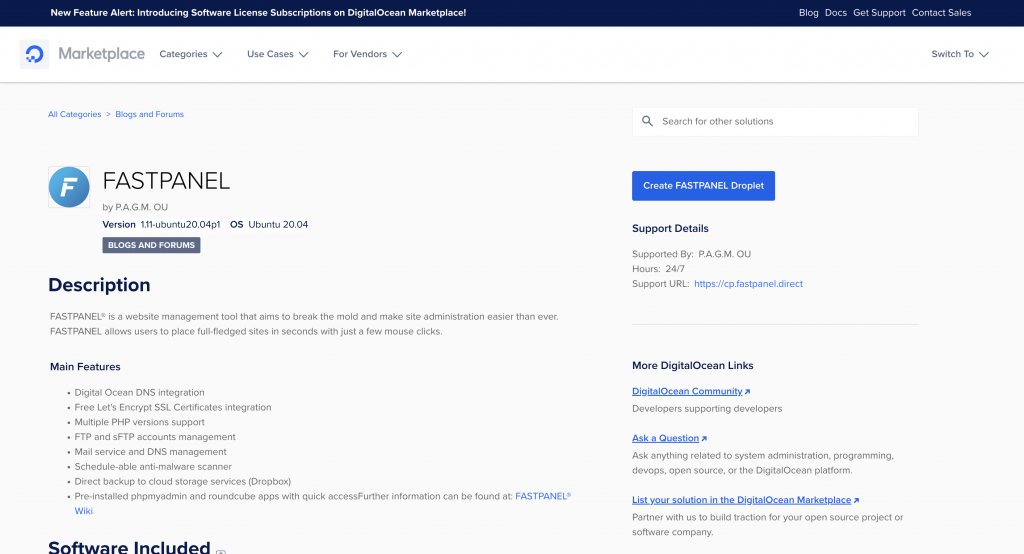The width and height of the screenshot is (1024, 554).
Task: Click external link icon beside DigitalOcean Community
Action: pyautogui.click(x=747, y=392)
